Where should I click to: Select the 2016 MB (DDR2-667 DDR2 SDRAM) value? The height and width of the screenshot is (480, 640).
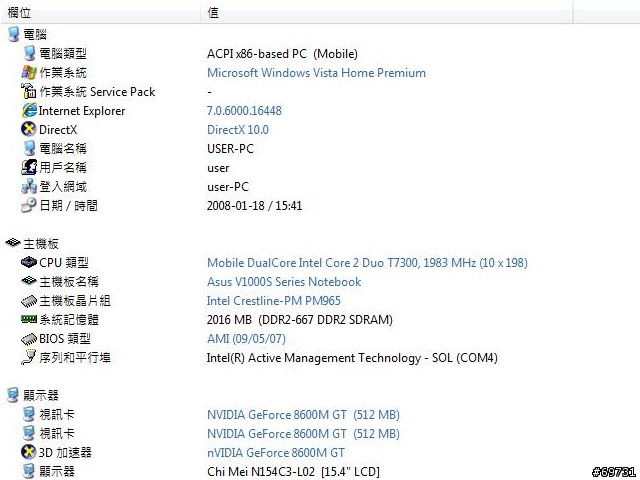pyautogui.click(x=300, y=320)
